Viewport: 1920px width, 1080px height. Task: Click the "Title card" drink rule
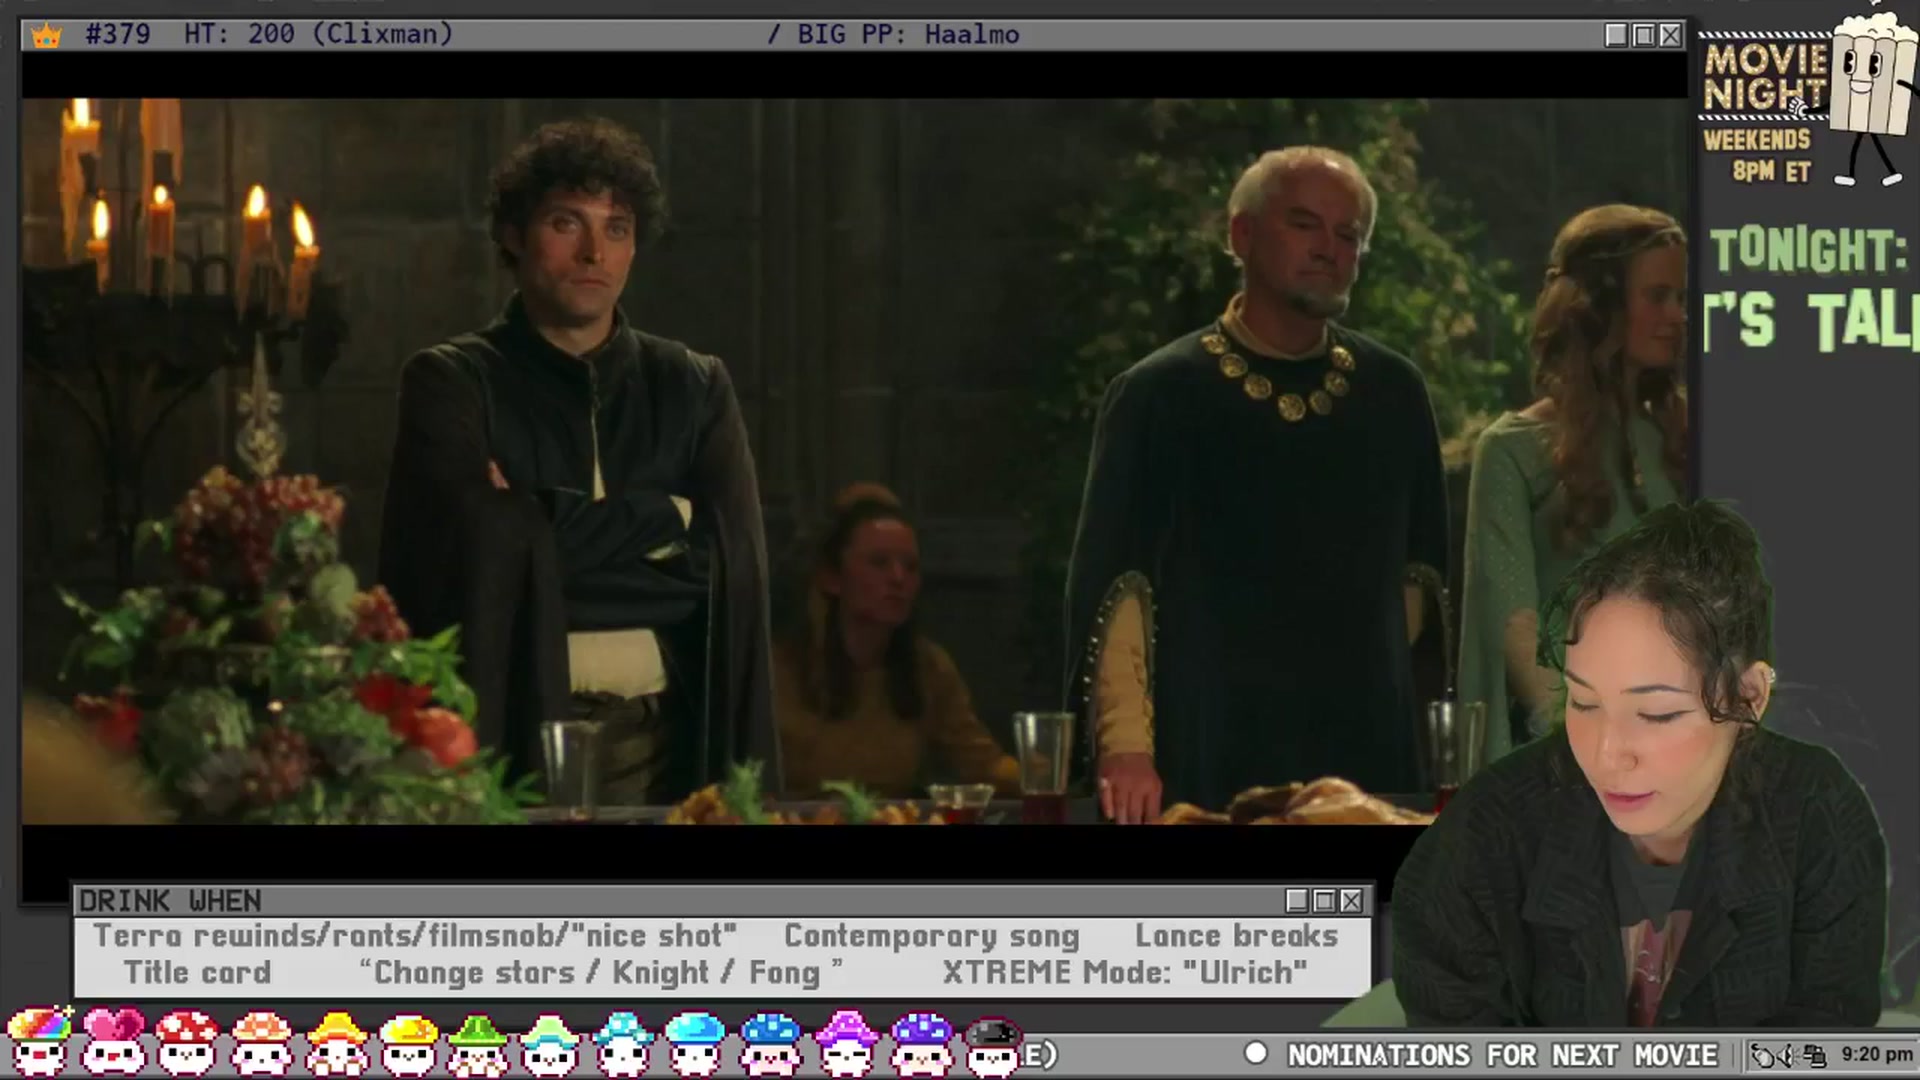point(197,972)
